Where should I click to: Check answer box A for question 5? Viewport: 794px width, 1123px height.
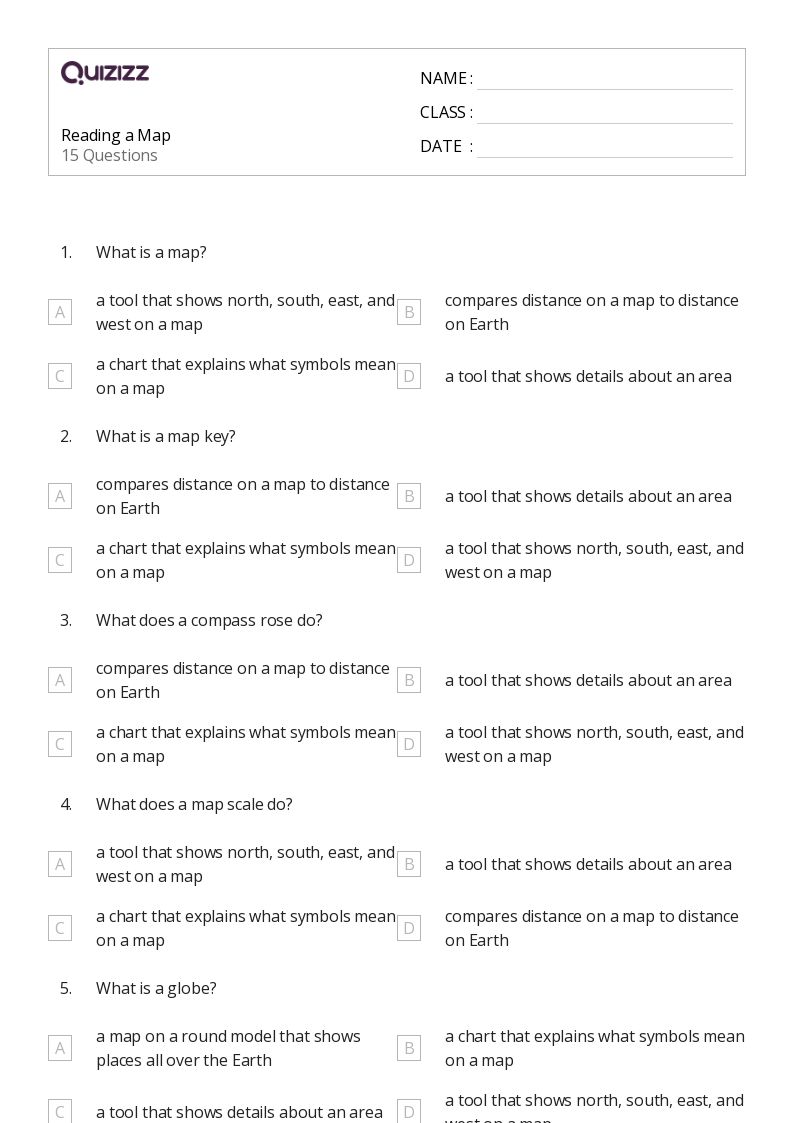tap(60, 1048)
